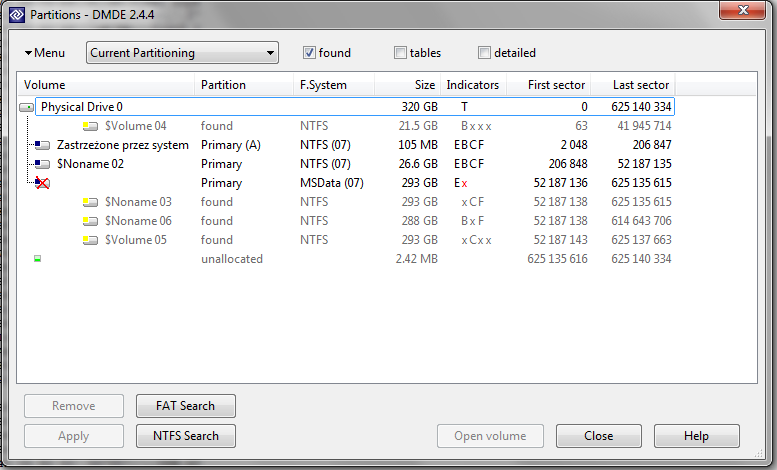Click the 21.5 GB size value

(x=418, y=126)
